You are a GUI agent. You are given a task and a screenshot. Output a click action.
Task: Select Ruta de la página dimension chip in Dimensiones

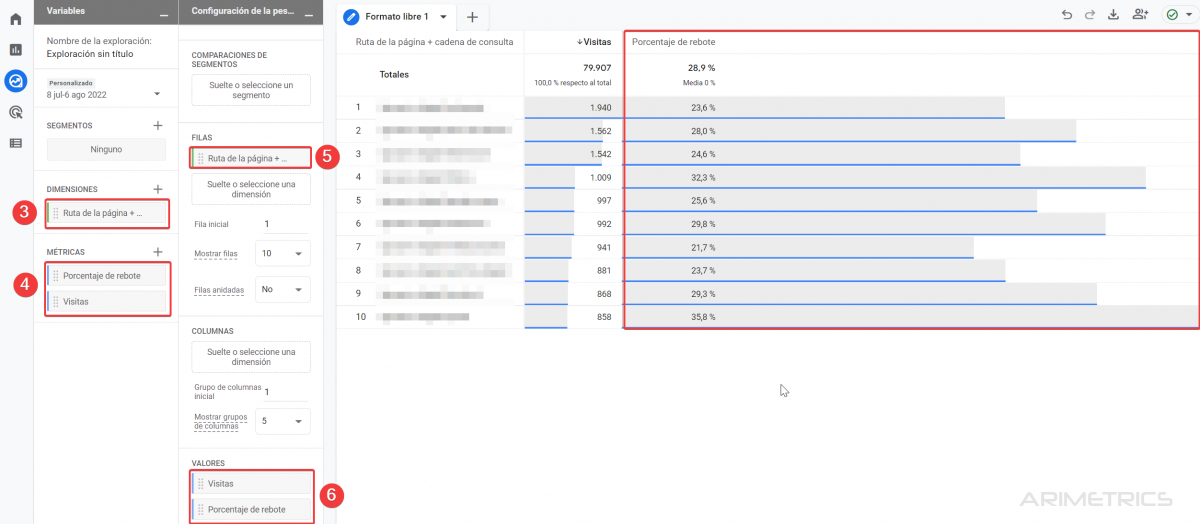pos(106,213)
